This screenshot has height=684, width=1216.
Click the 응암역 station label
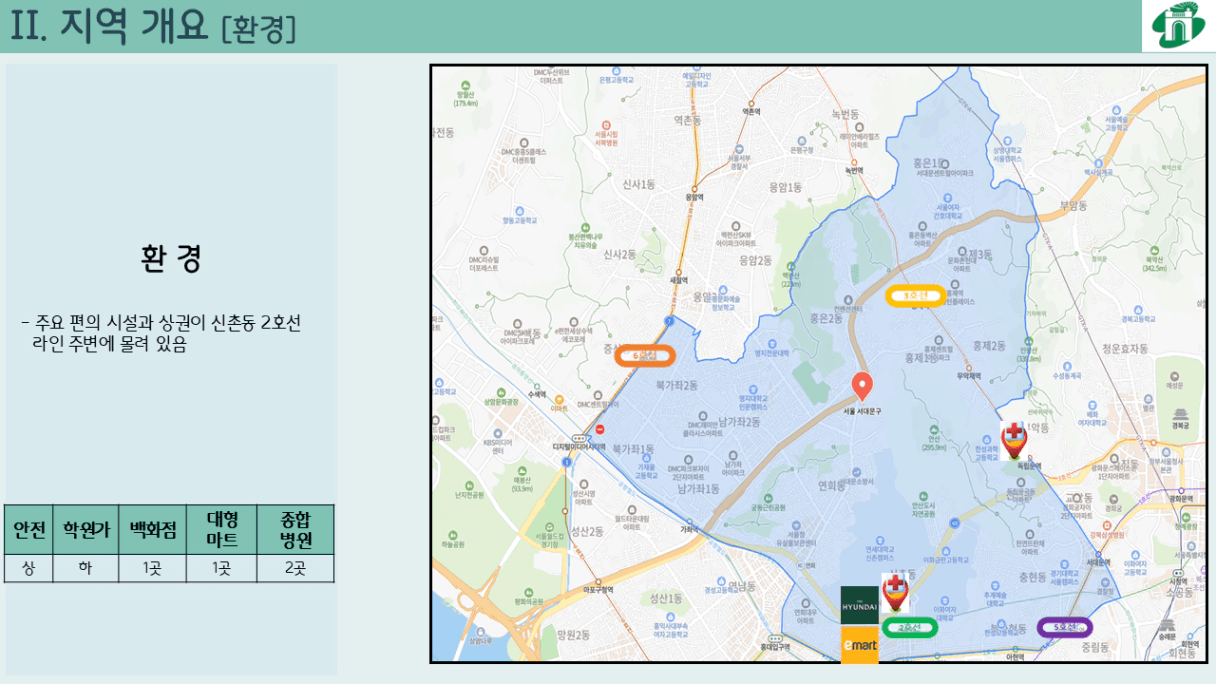pos(693,198)
